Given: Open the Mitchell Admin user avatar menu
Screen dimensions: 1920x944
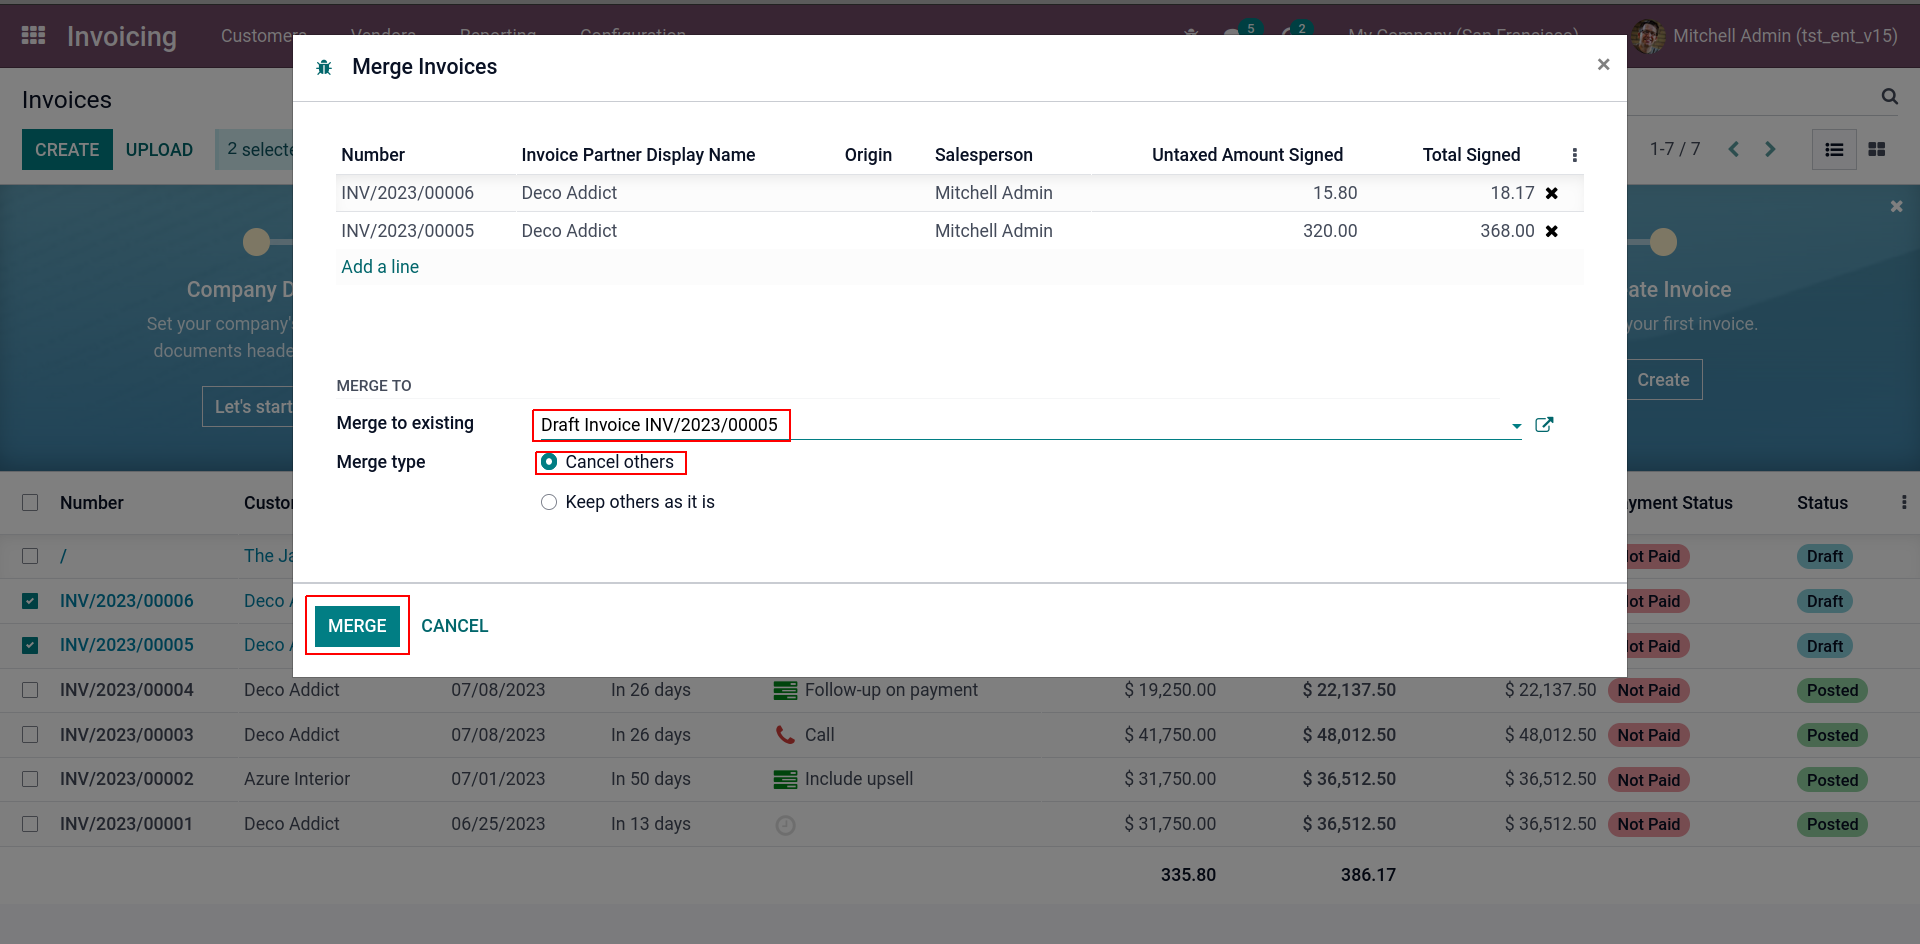Looking at the screenshot, I should click(1648, 36).
